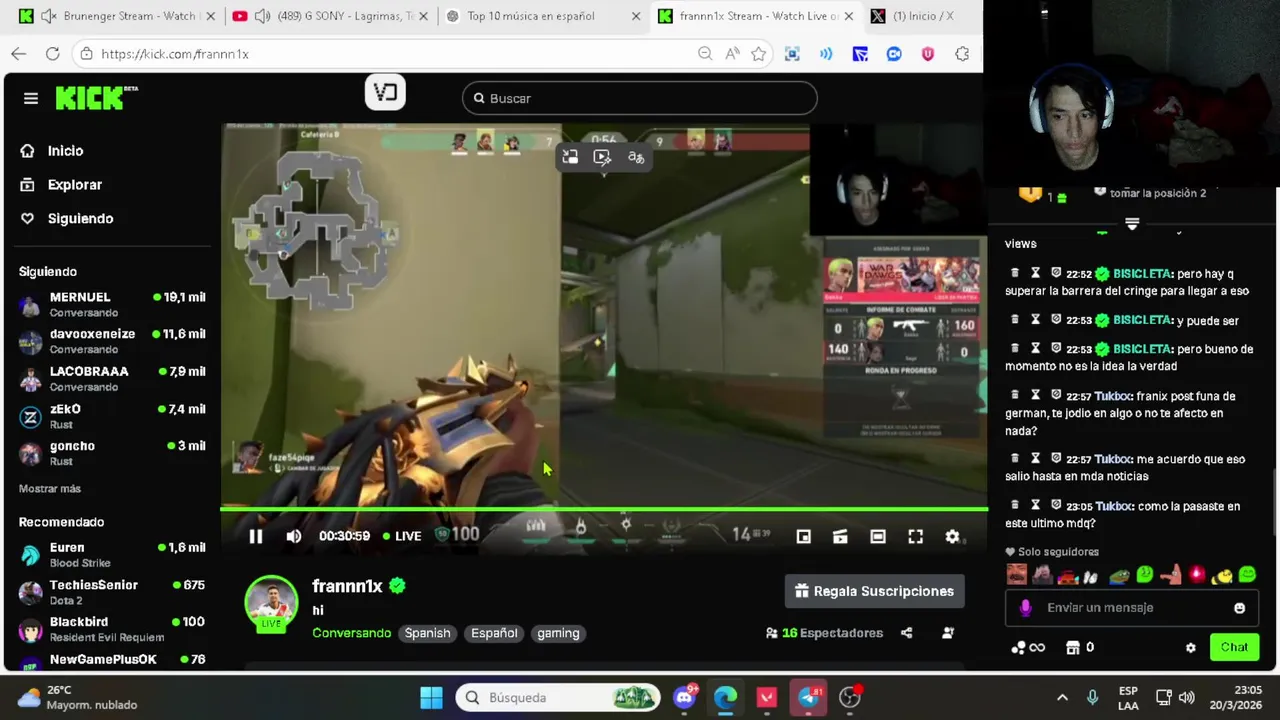
Task: Open OBS Studio from the taskbar
Action: tap(850, 697)
